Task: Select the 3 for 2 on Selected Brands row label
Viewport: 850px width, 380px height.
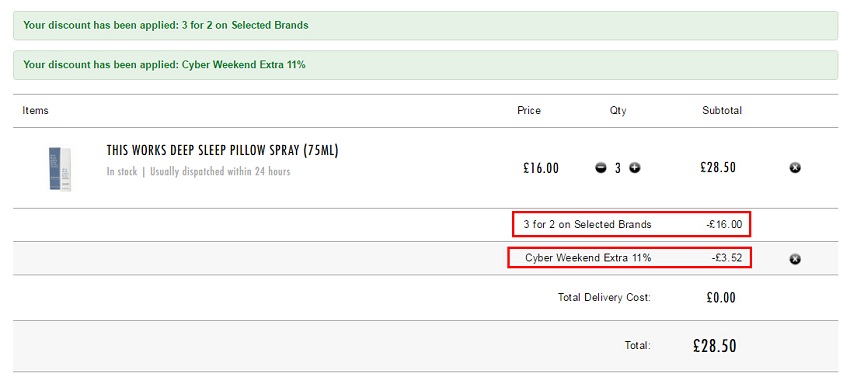Action: (x=588, y=224)
